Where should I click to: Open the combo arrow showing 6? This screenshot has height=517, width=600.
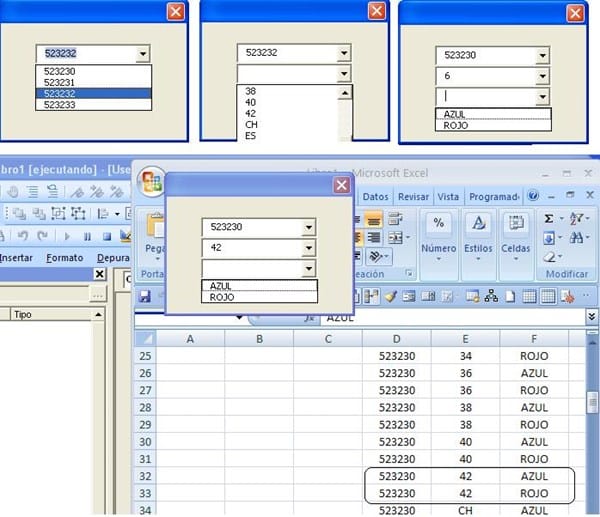coord(543,77)
